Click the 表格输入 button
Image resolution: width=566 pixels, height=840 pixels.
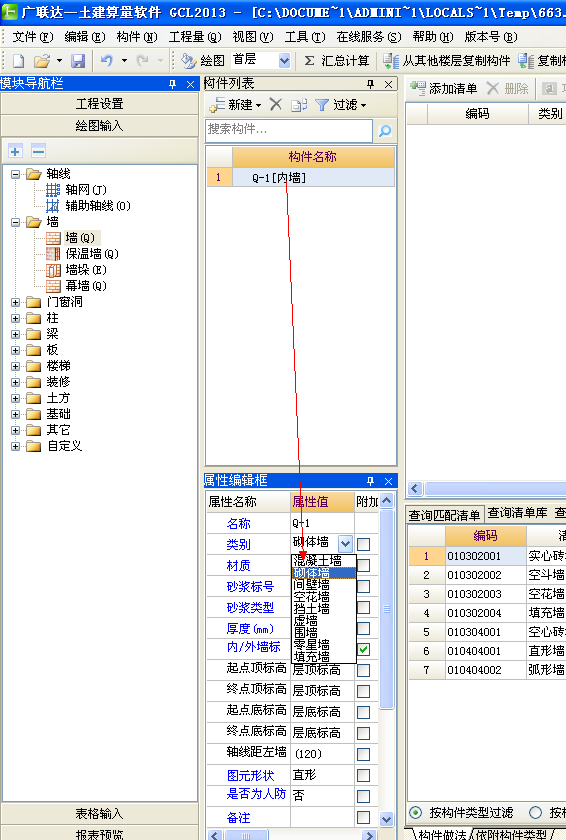(100, 814)
